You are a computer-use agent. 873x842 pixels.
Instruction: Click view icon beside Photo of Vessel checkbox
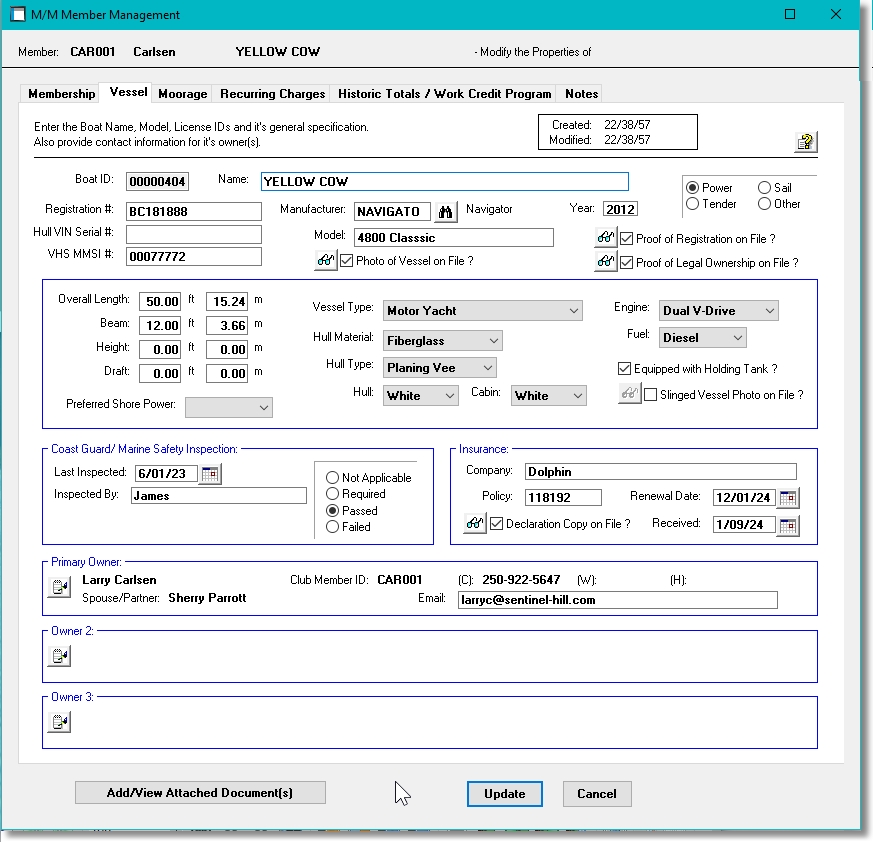[x=325, y=261]
